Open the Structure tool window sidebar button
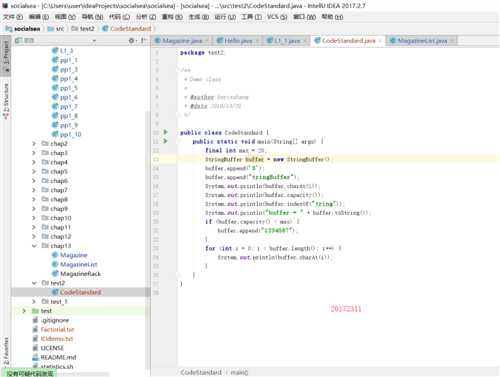 coord(6,101)
